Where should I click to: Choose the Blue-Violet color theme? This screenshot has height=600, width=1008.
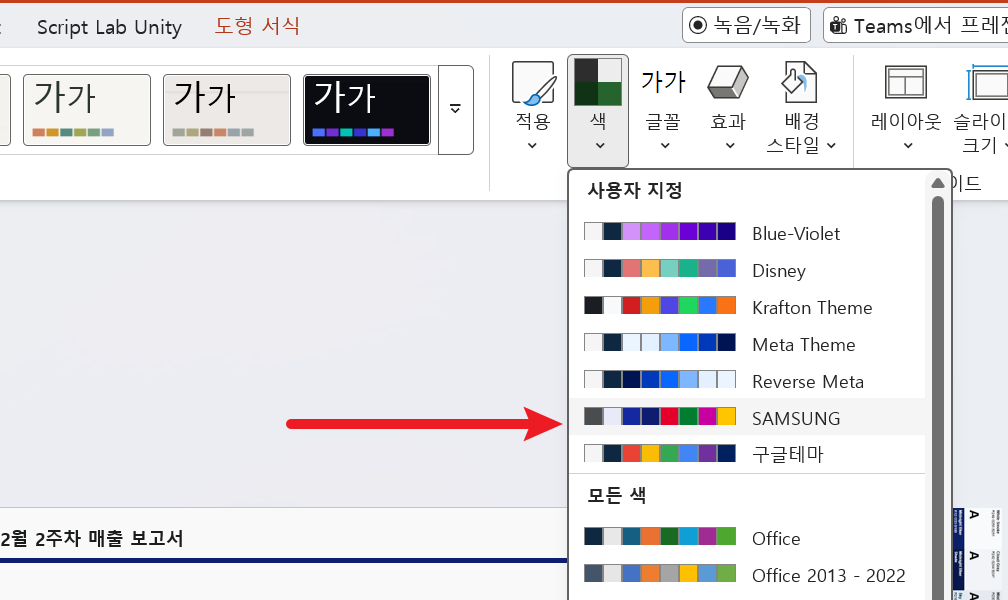click(x=747, y=233)
